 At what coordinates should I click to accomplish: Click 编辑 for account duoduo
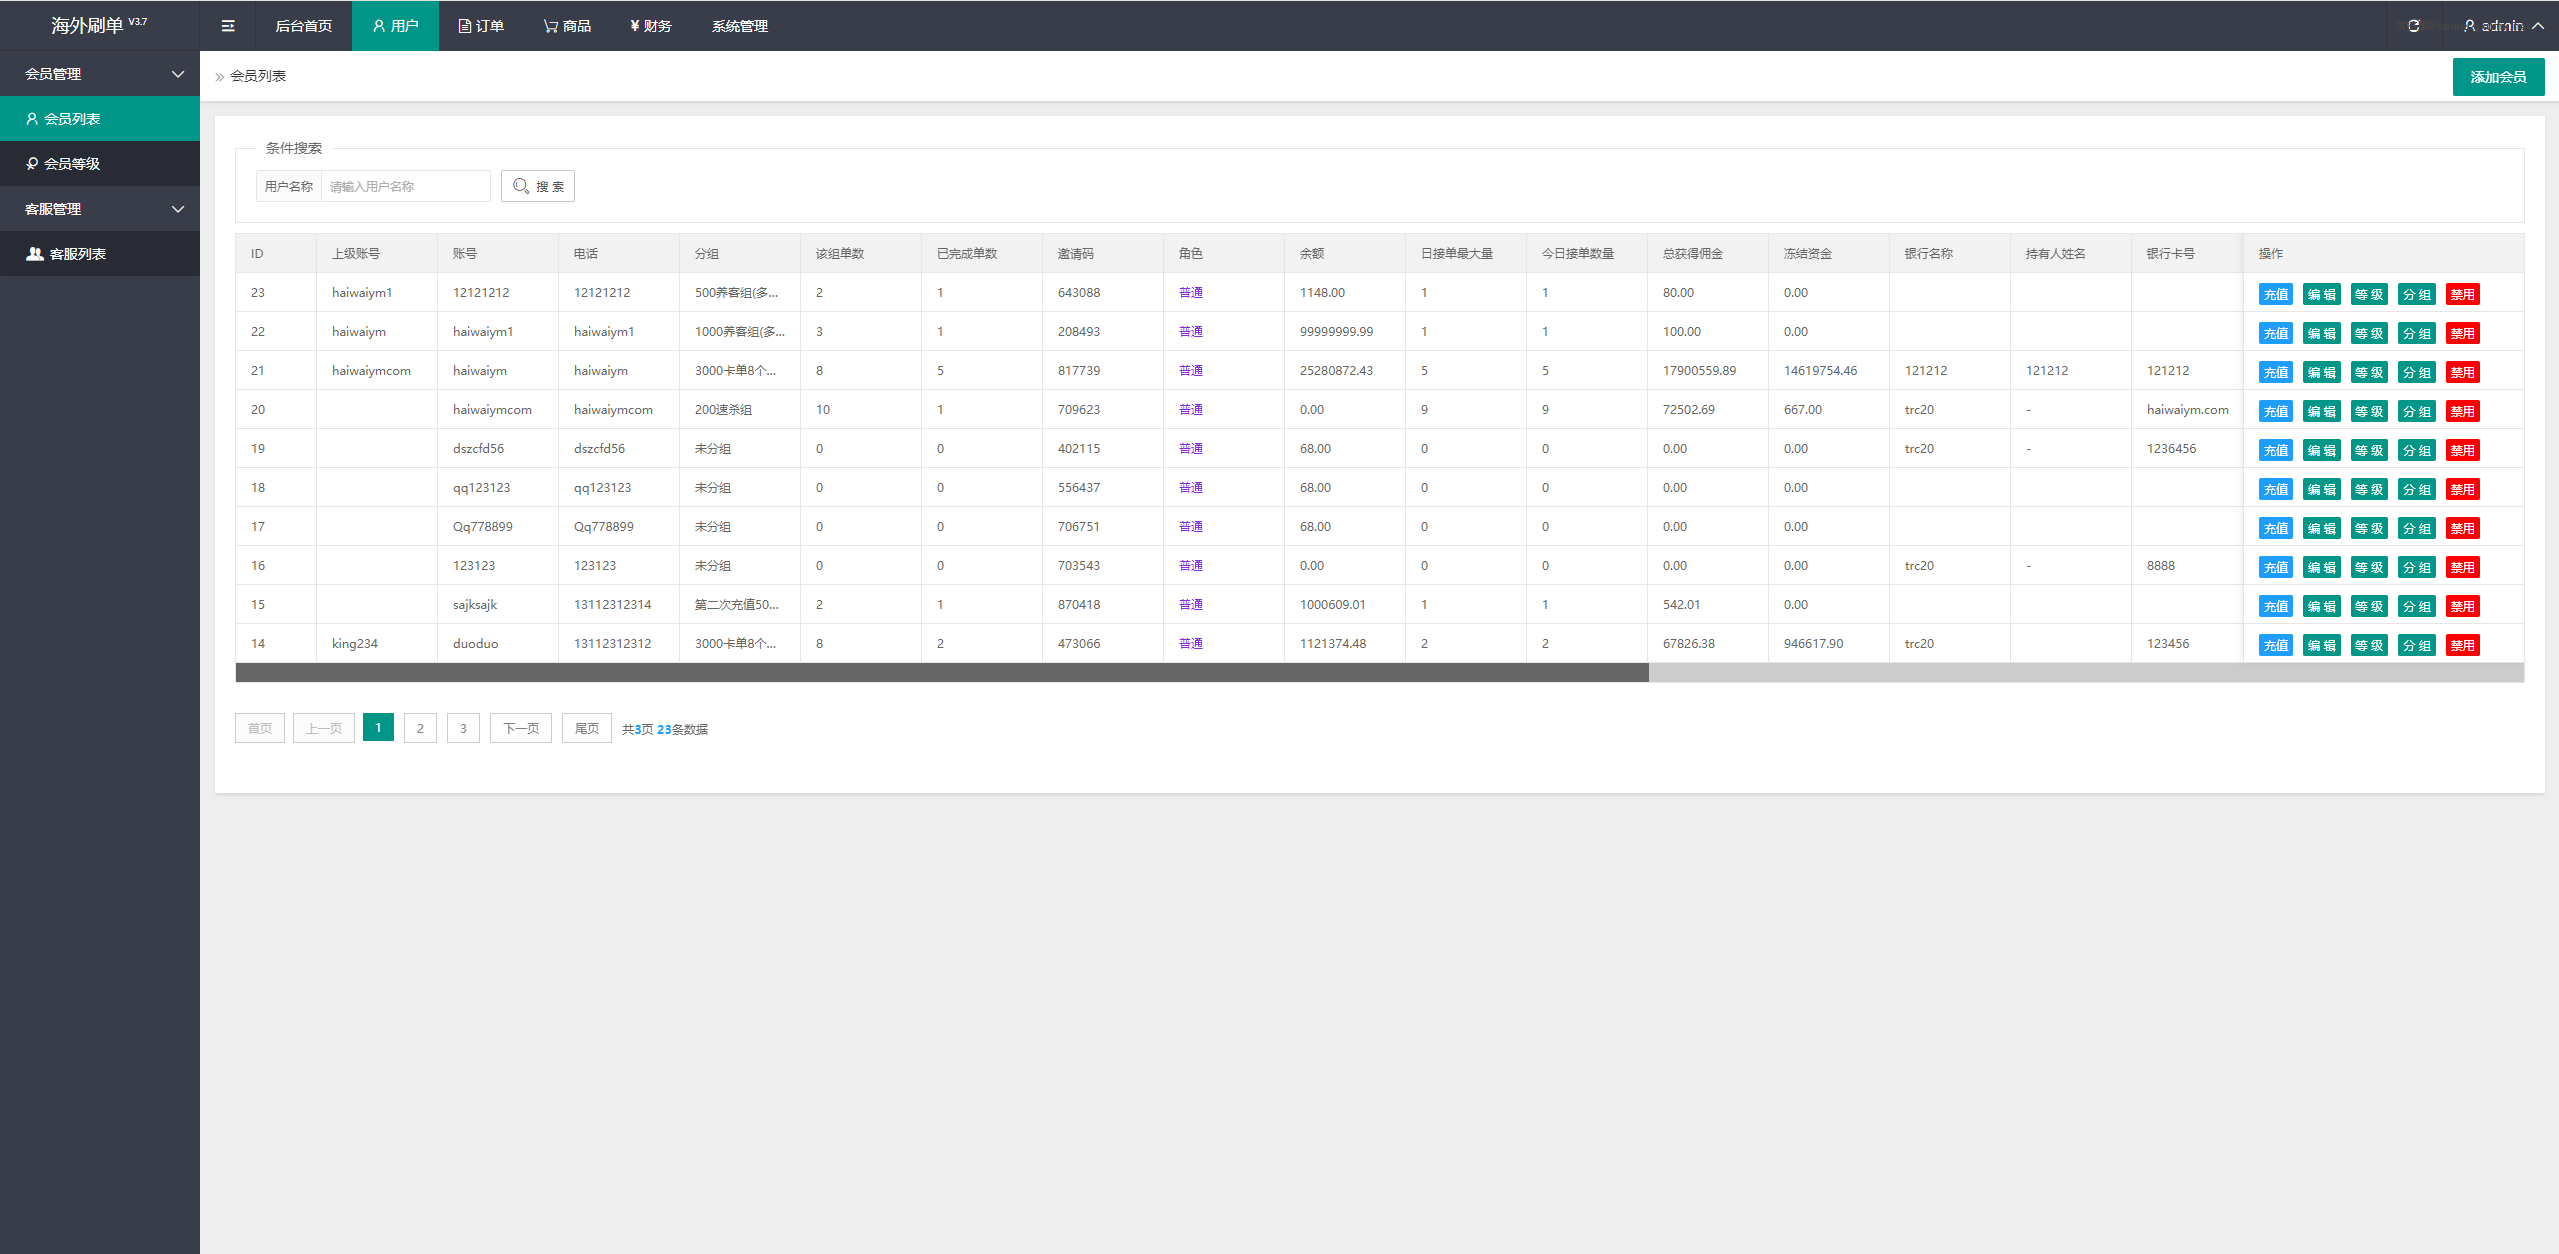(2321, 645)
